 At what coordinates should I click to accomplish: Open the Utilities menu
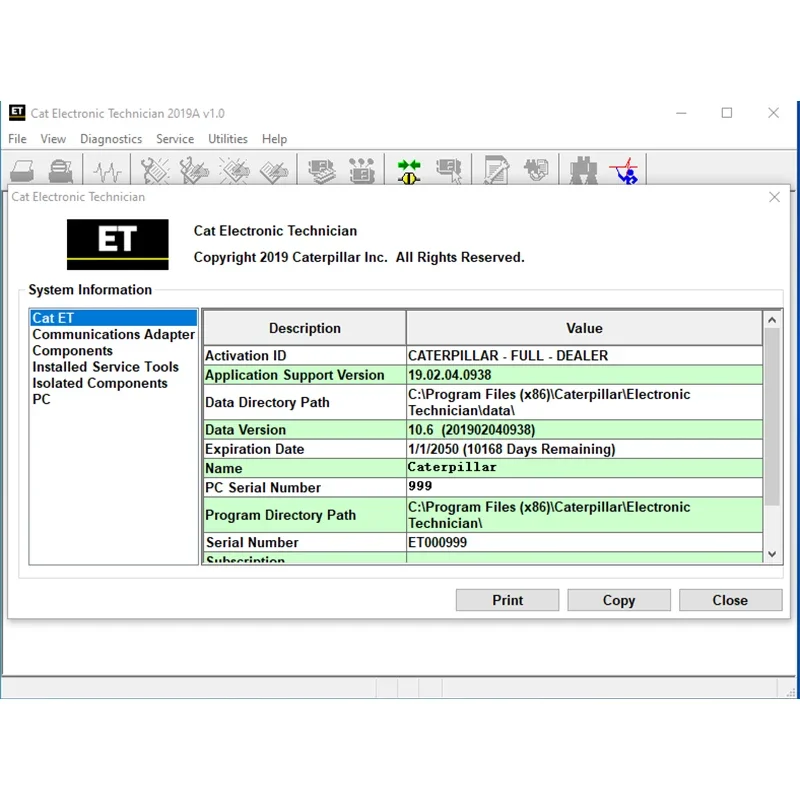pyautogui.click(x=228, y=139)
